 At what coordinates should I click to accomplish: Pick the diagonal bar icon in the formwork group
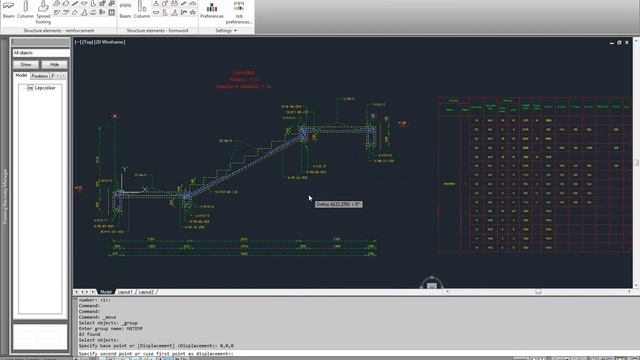pyautogui.click(x=184, y=3)
